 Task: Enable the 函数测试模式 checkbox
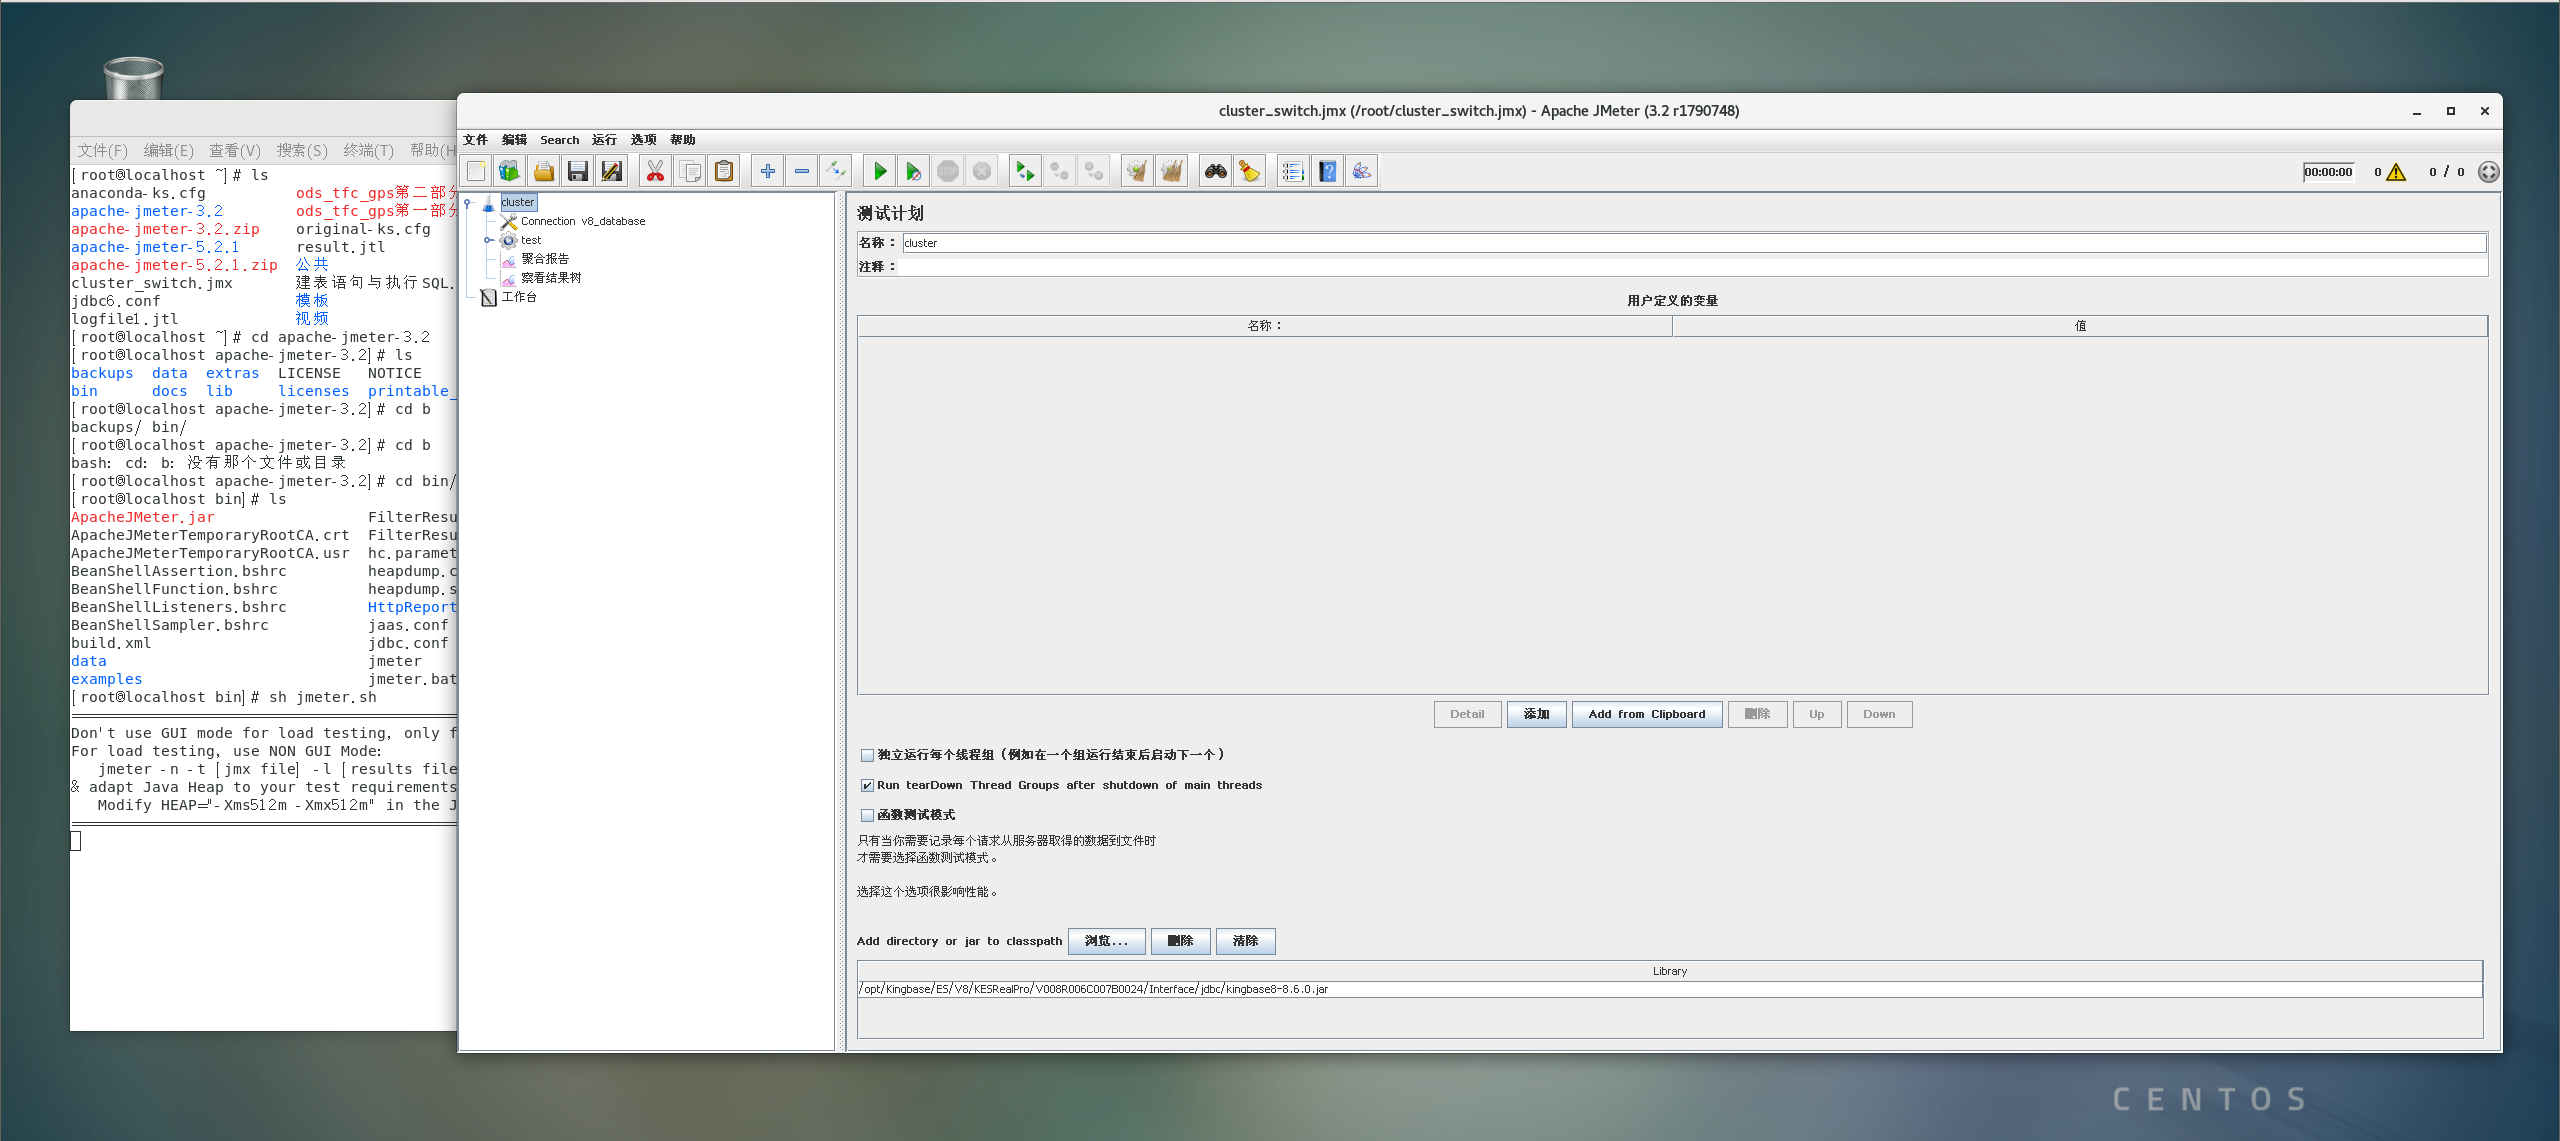click(x=867, y=816)
